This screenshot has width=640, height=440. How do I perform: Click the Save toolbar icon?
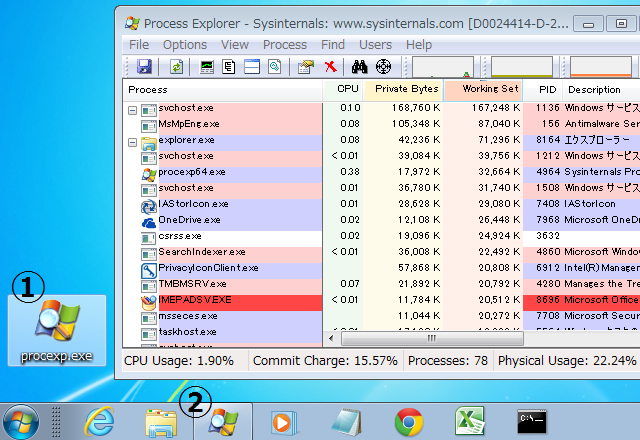point(144,67)
